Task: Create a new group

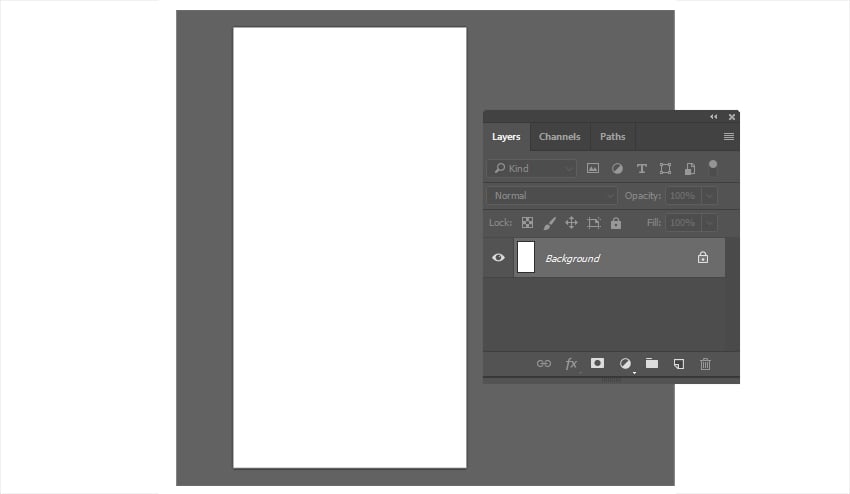Action: pyautogui.click(x=652, y=363)
